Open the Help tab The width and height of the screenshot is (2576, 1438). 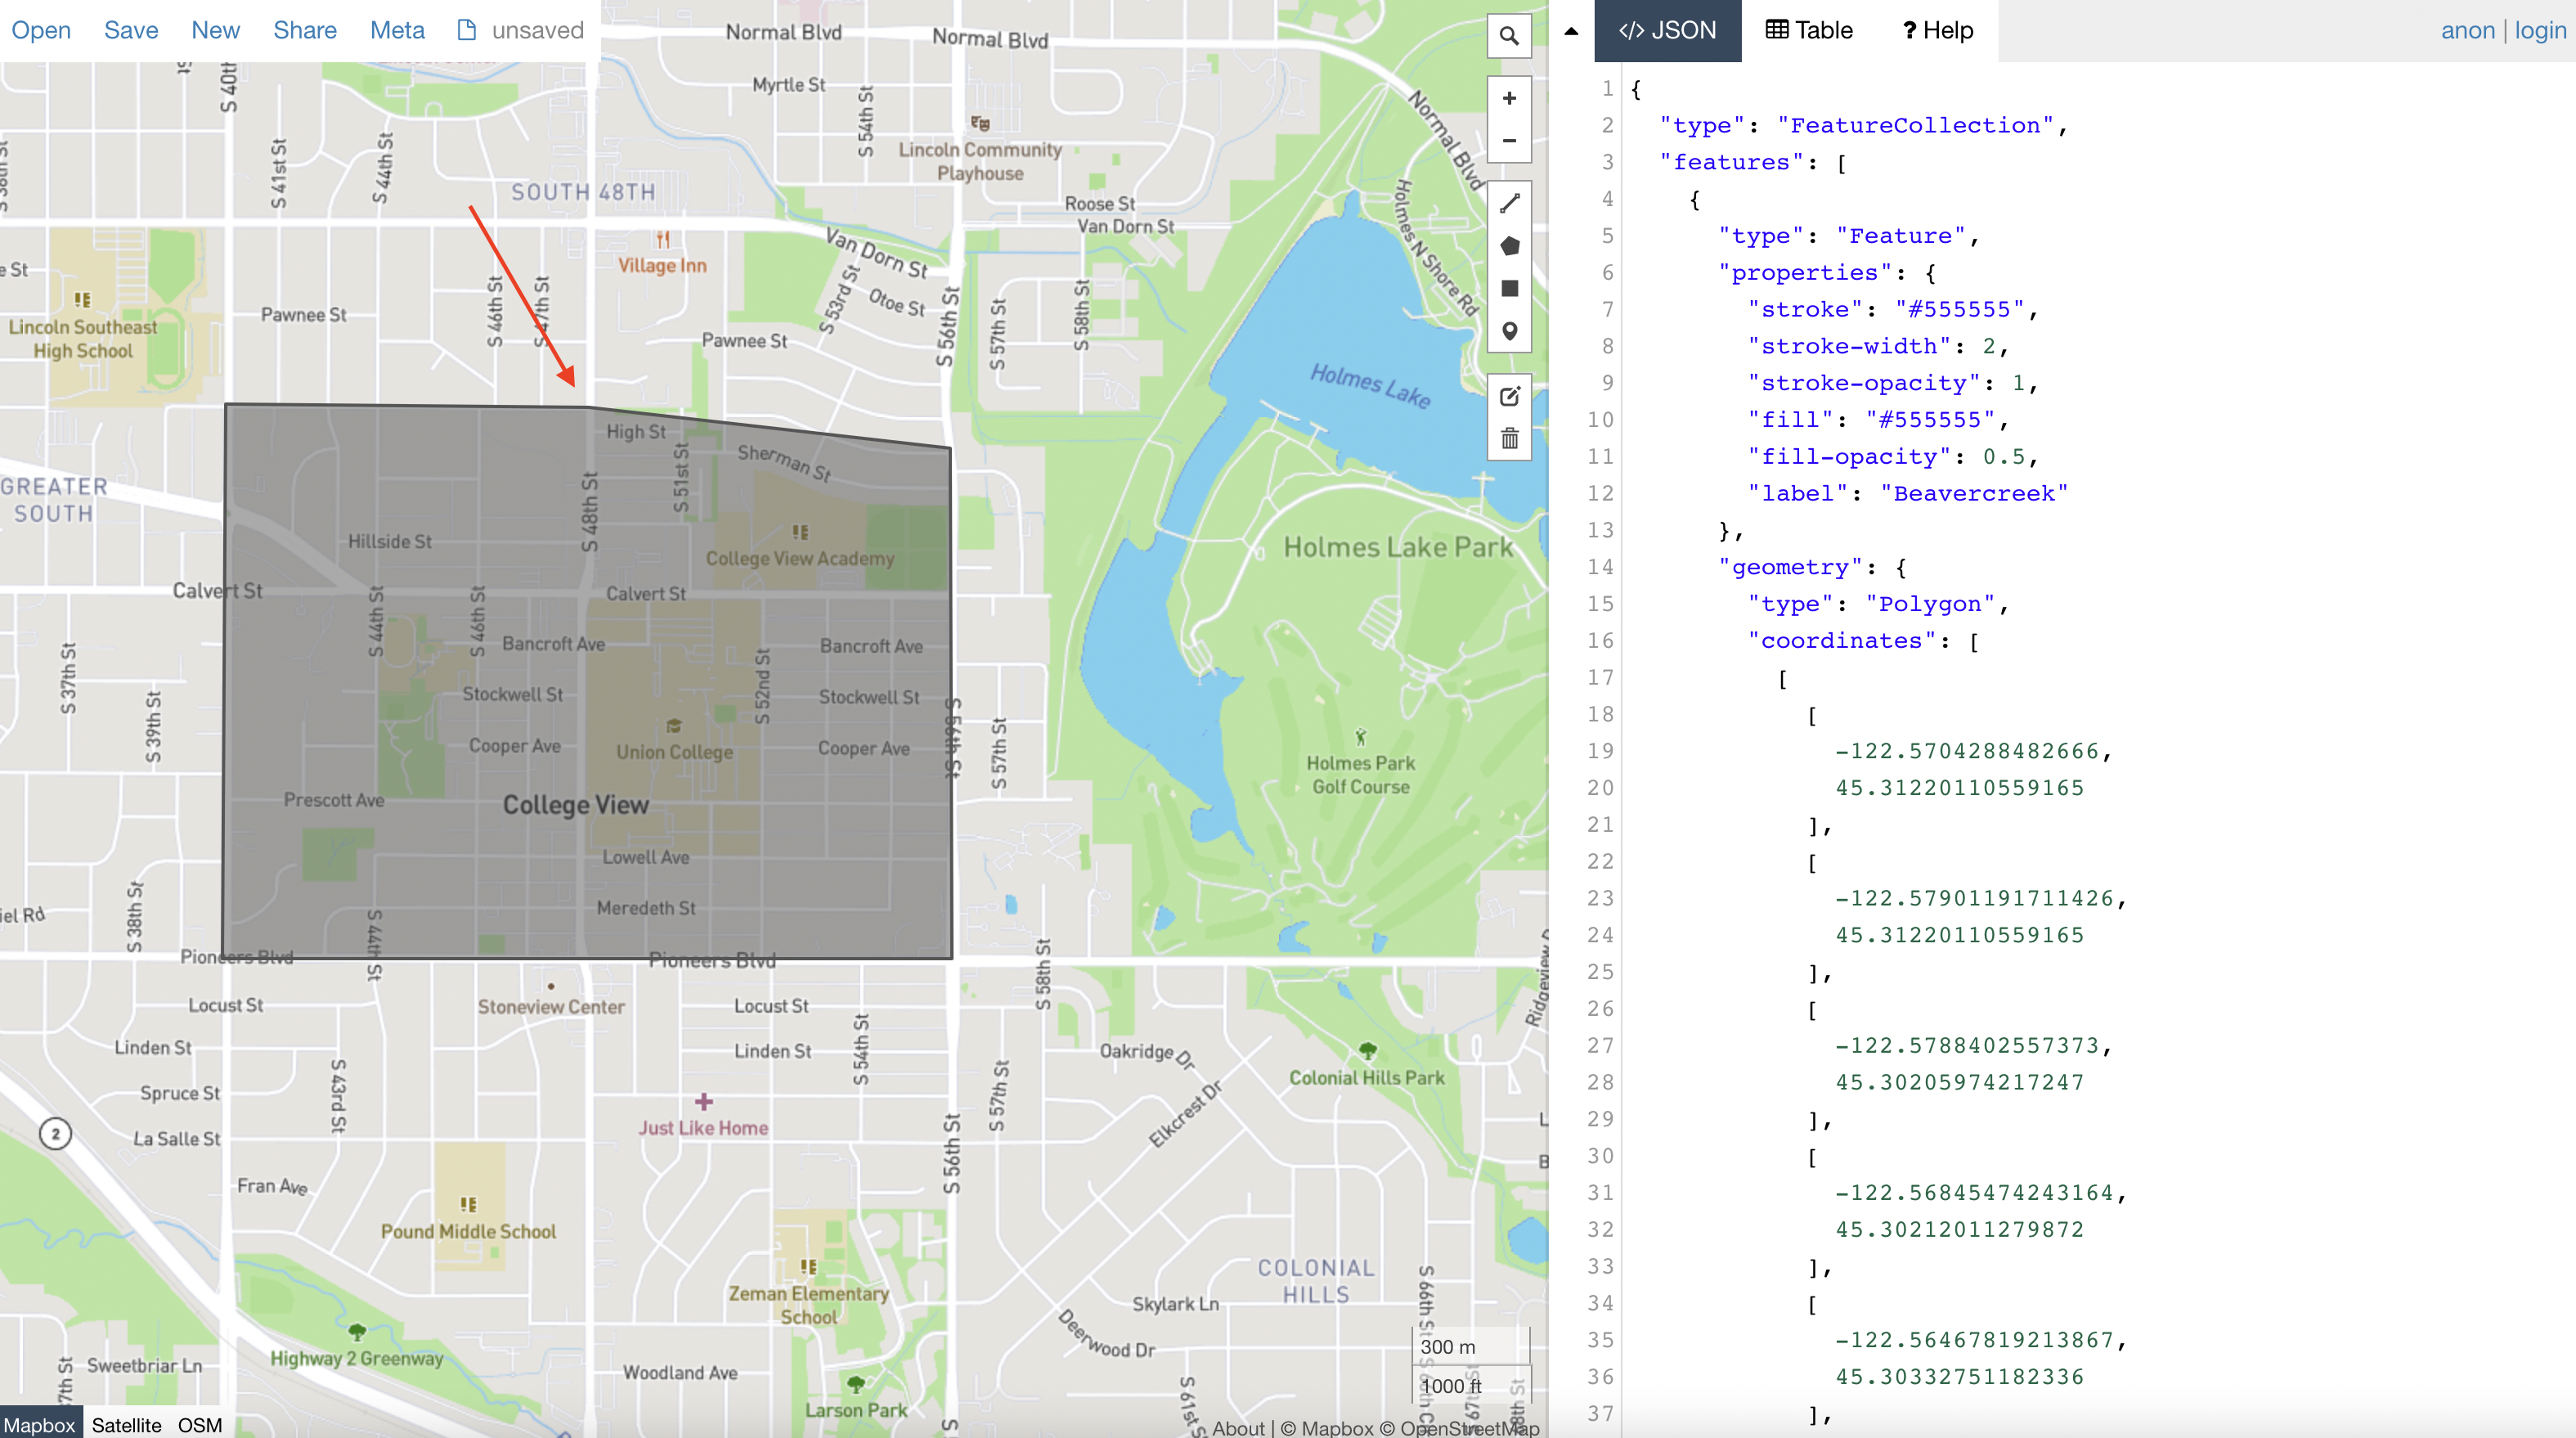point(1937,30)
